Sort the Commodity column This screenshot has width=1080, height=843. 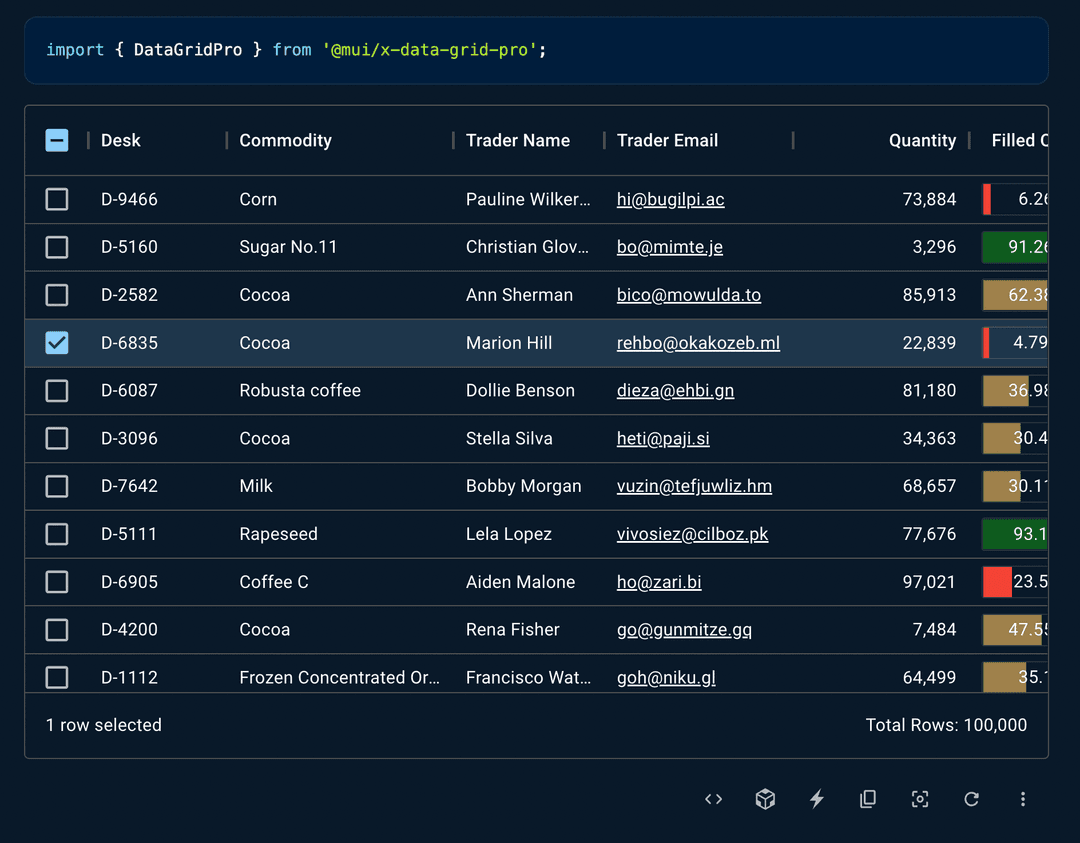285,140
